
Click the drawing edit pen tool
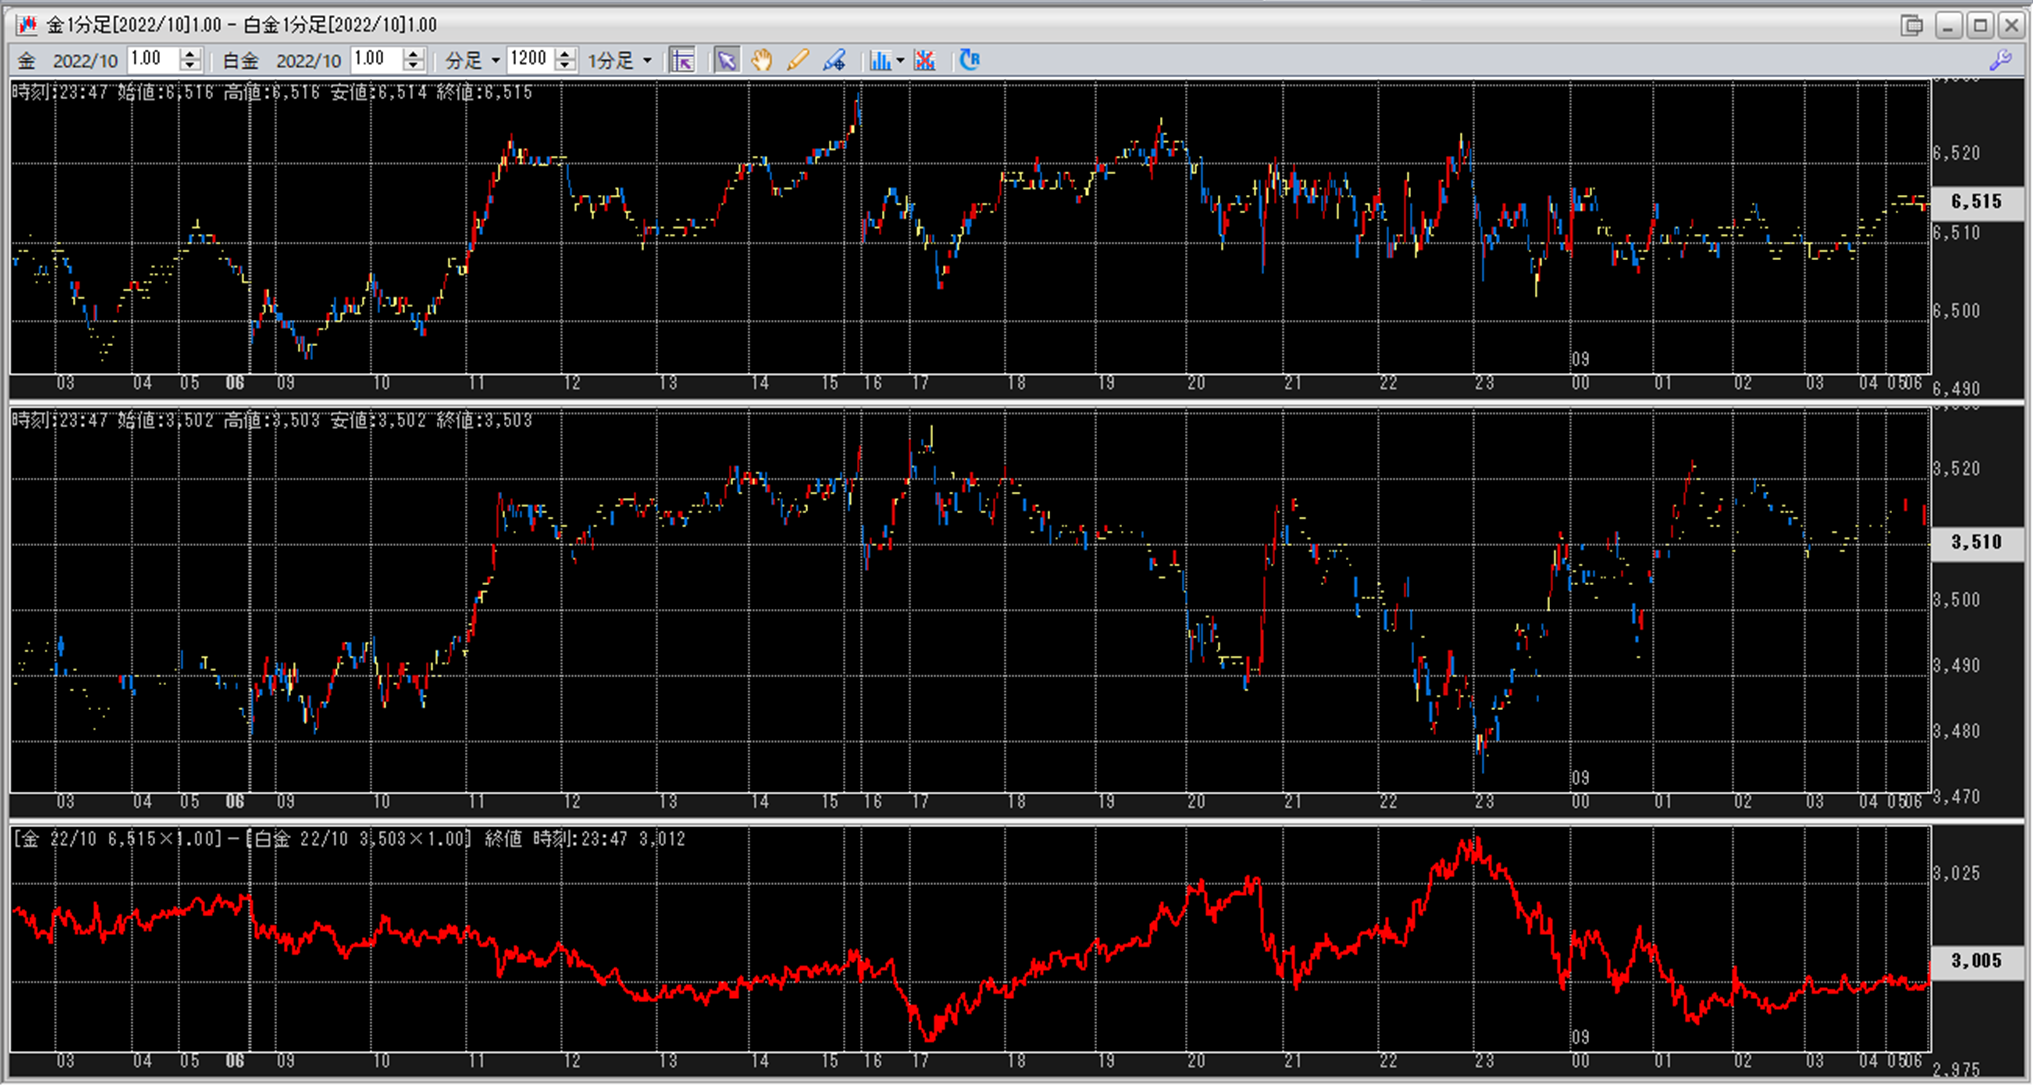[834, 60]
